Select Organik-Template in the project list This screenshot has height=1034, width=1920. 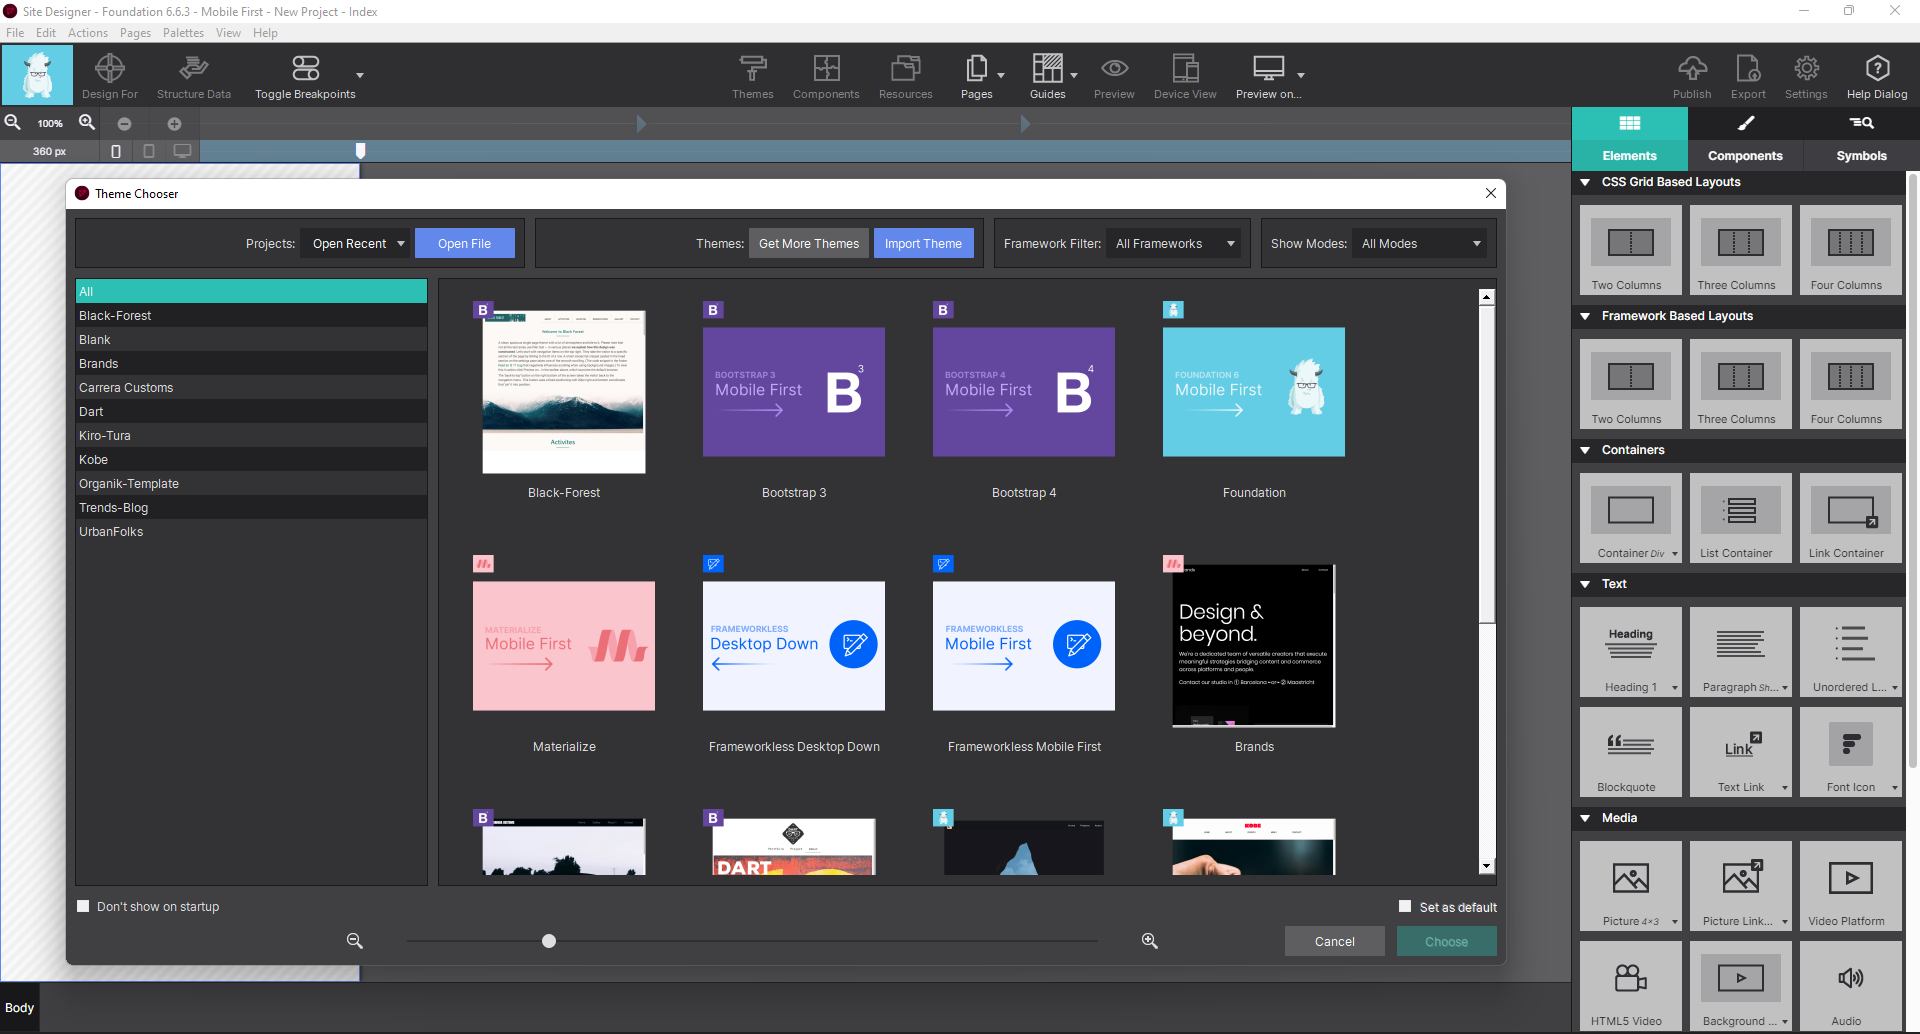click(251, 483)
